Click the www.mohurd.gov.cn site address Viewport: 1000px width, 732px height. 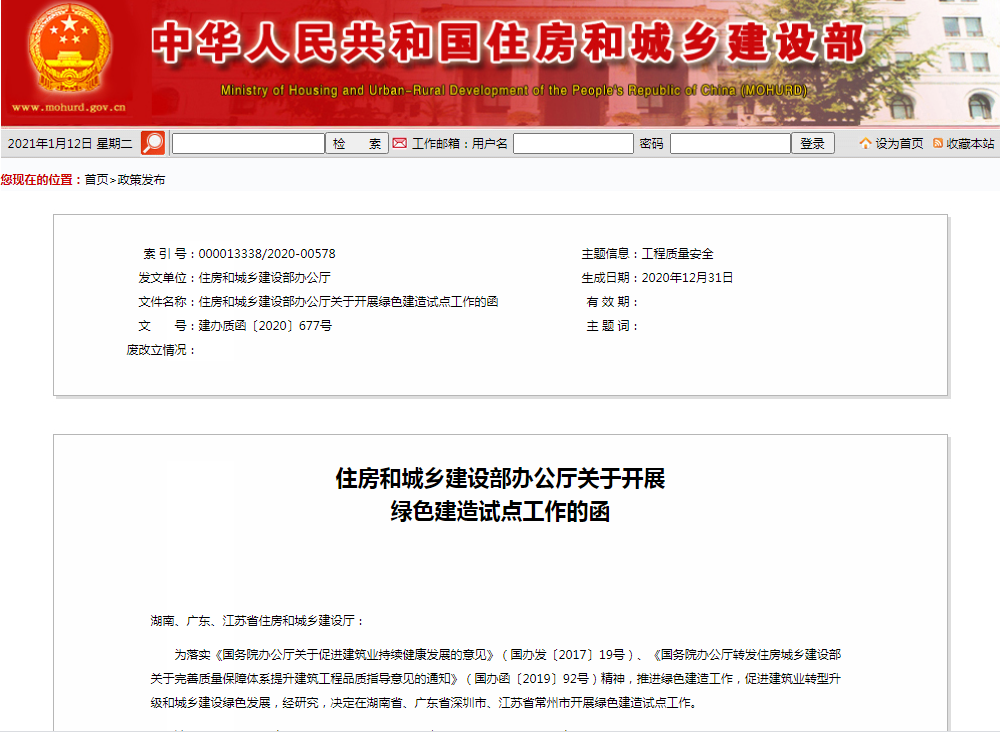point(69,107)
